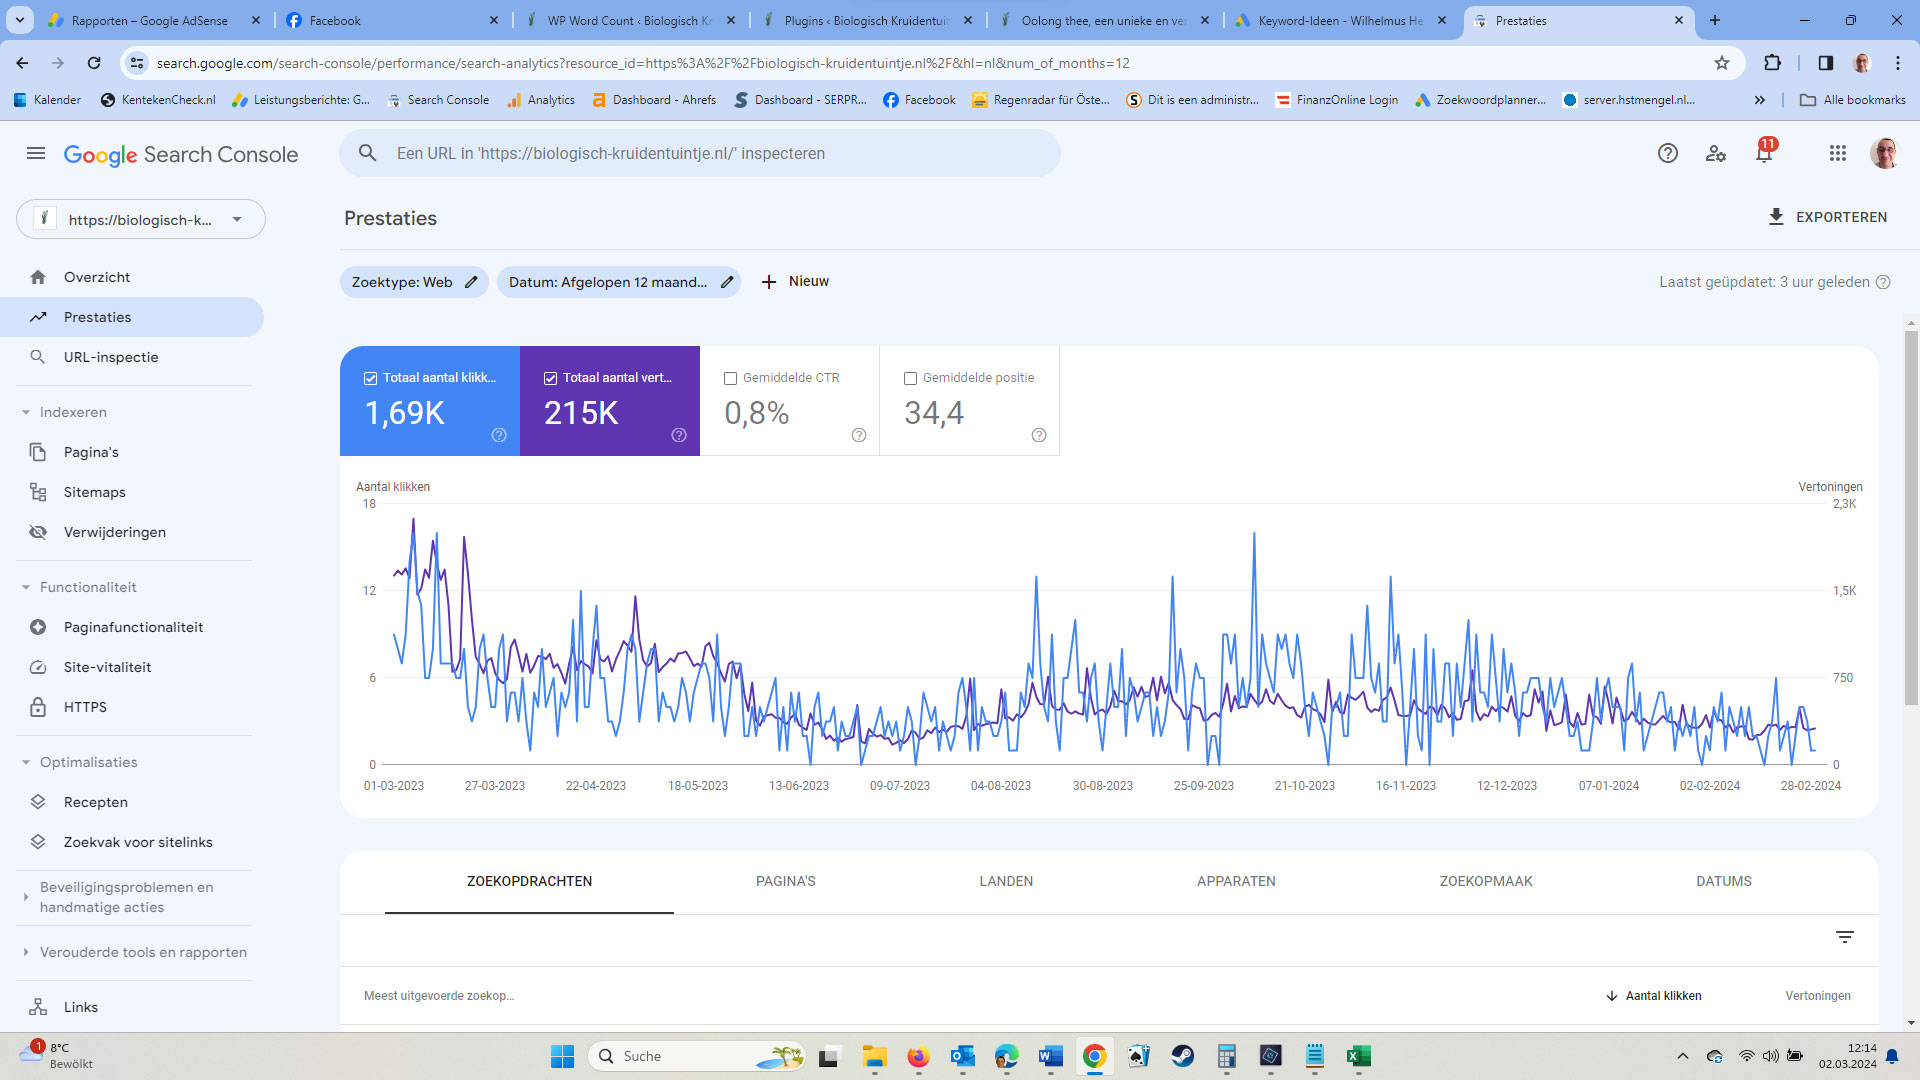The image size is (1920, 1080).
Task: Click the page vertical scrollbar
Action: coord(1911,518)
